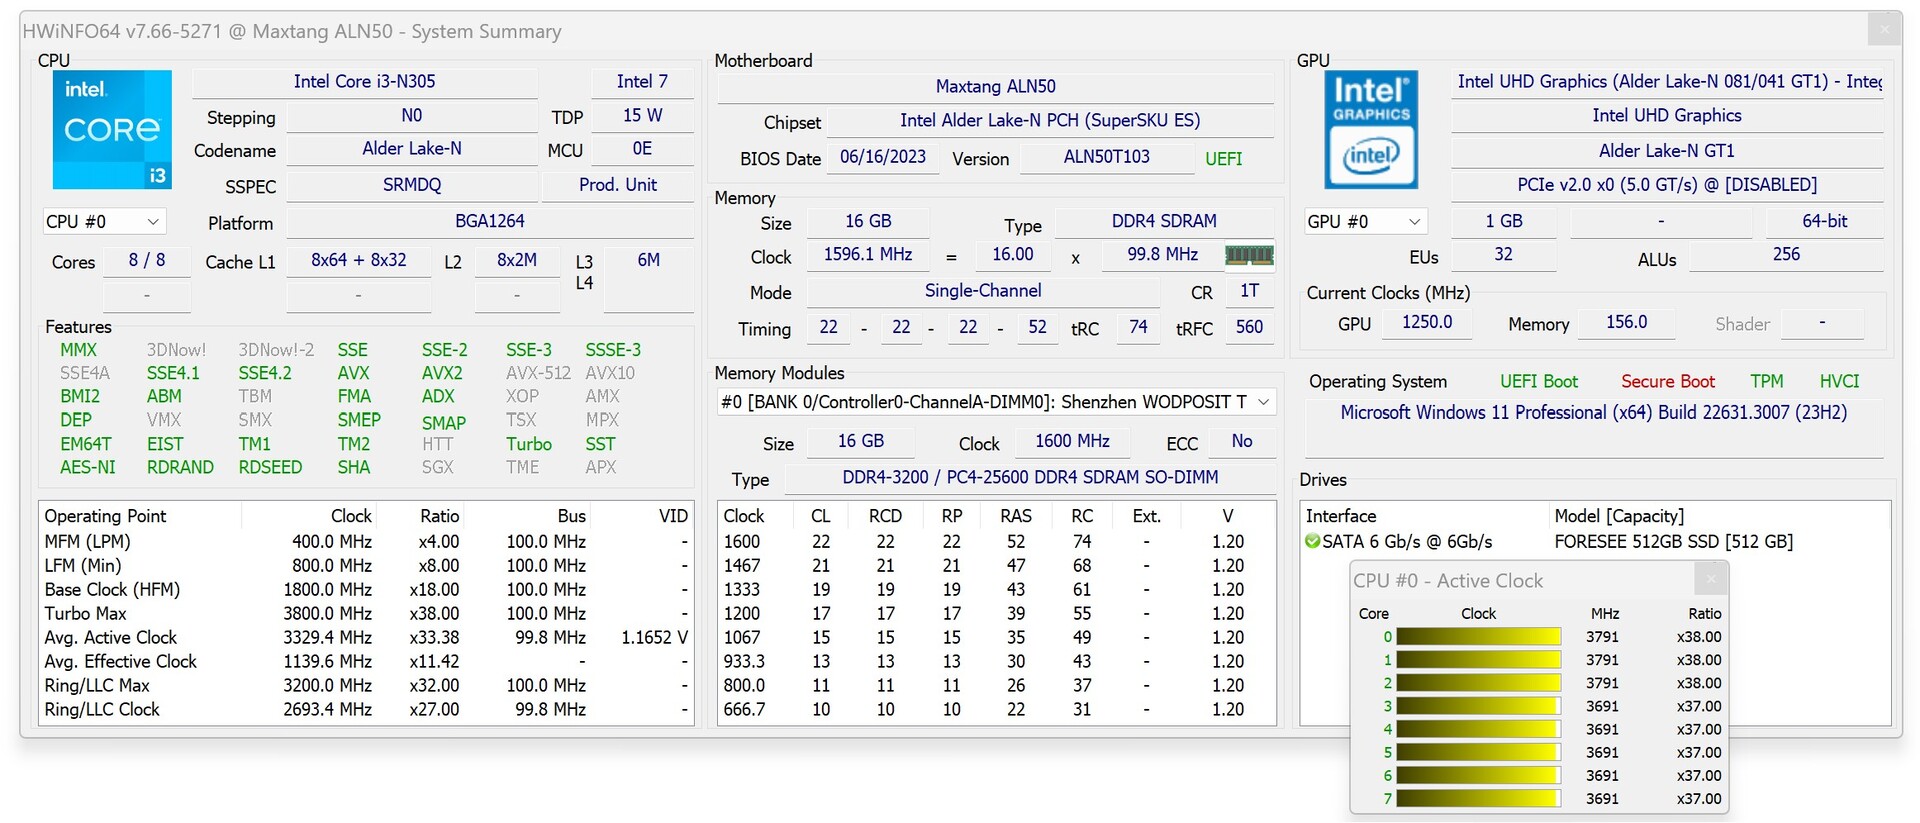Click the AVX-512 greyed feature label

pos(538,373)
